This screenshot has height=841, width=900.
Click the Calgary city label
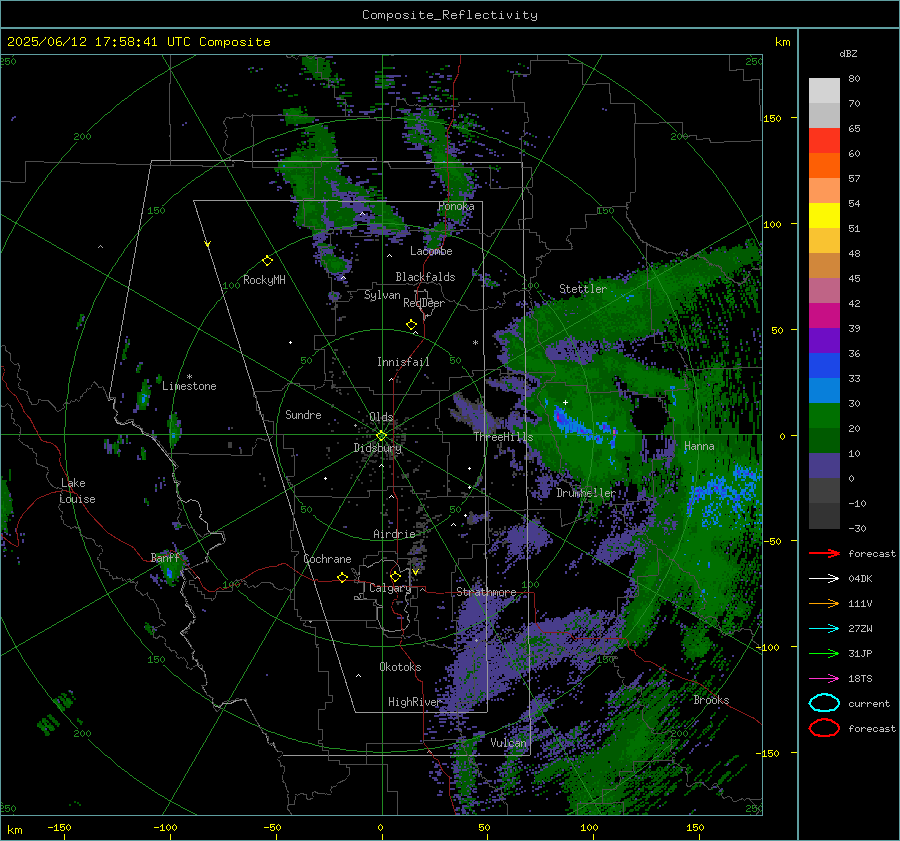point(390,588)
